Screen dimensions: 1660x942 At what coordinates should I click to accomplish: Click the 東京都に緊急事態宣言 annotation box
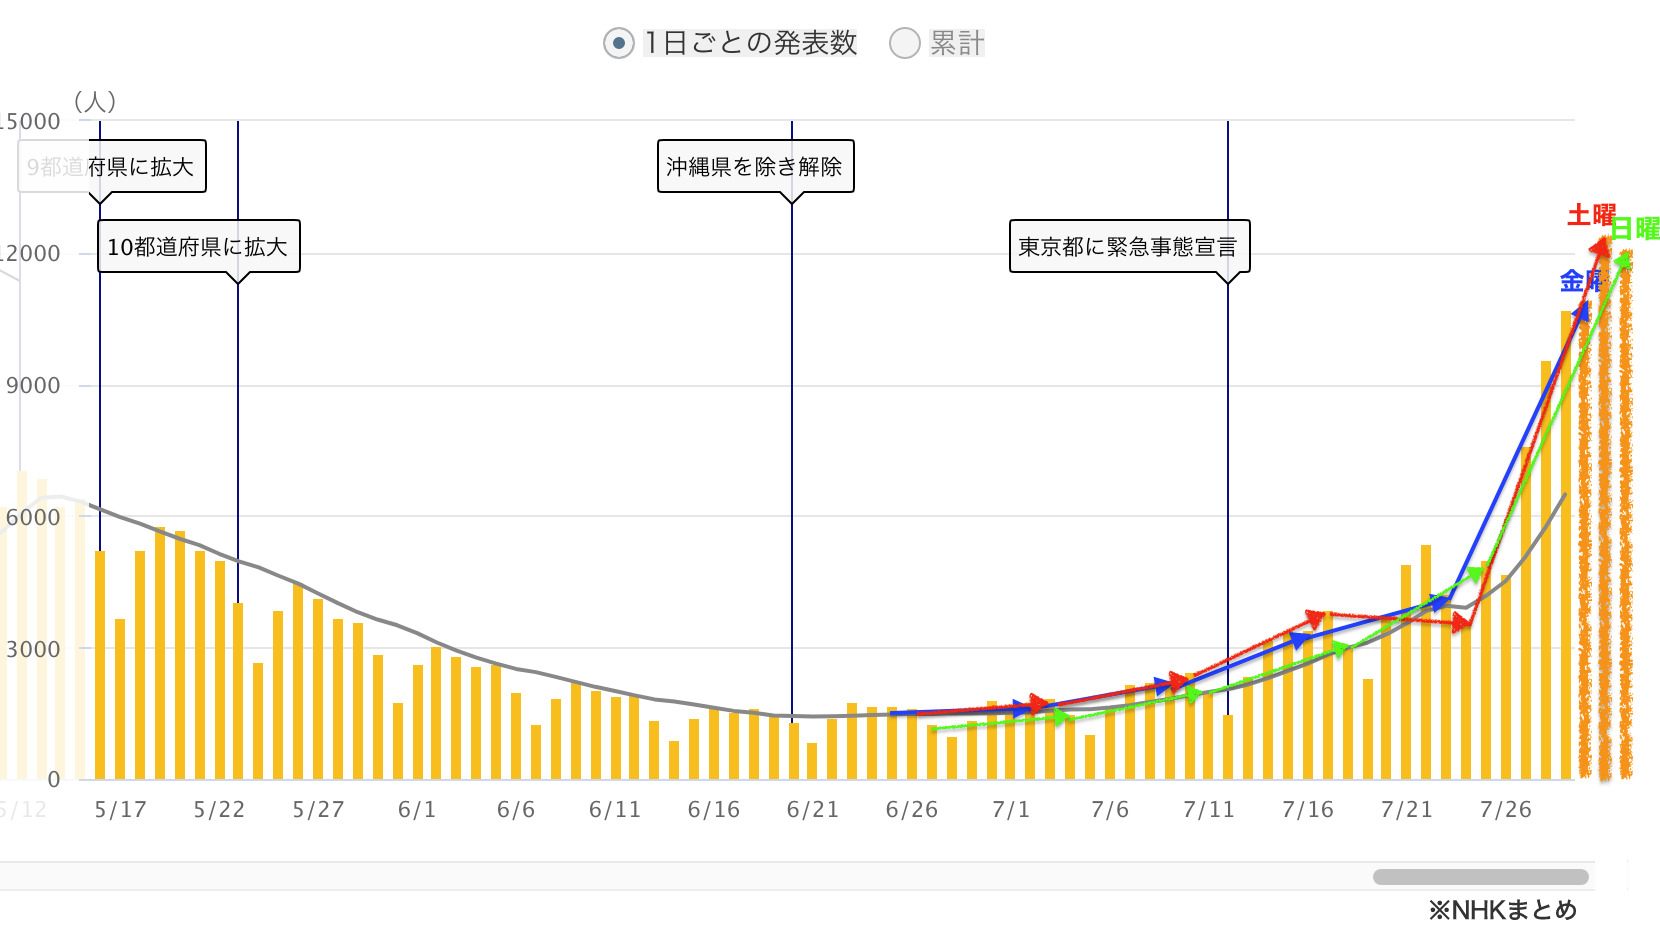tap(1129, 246)
